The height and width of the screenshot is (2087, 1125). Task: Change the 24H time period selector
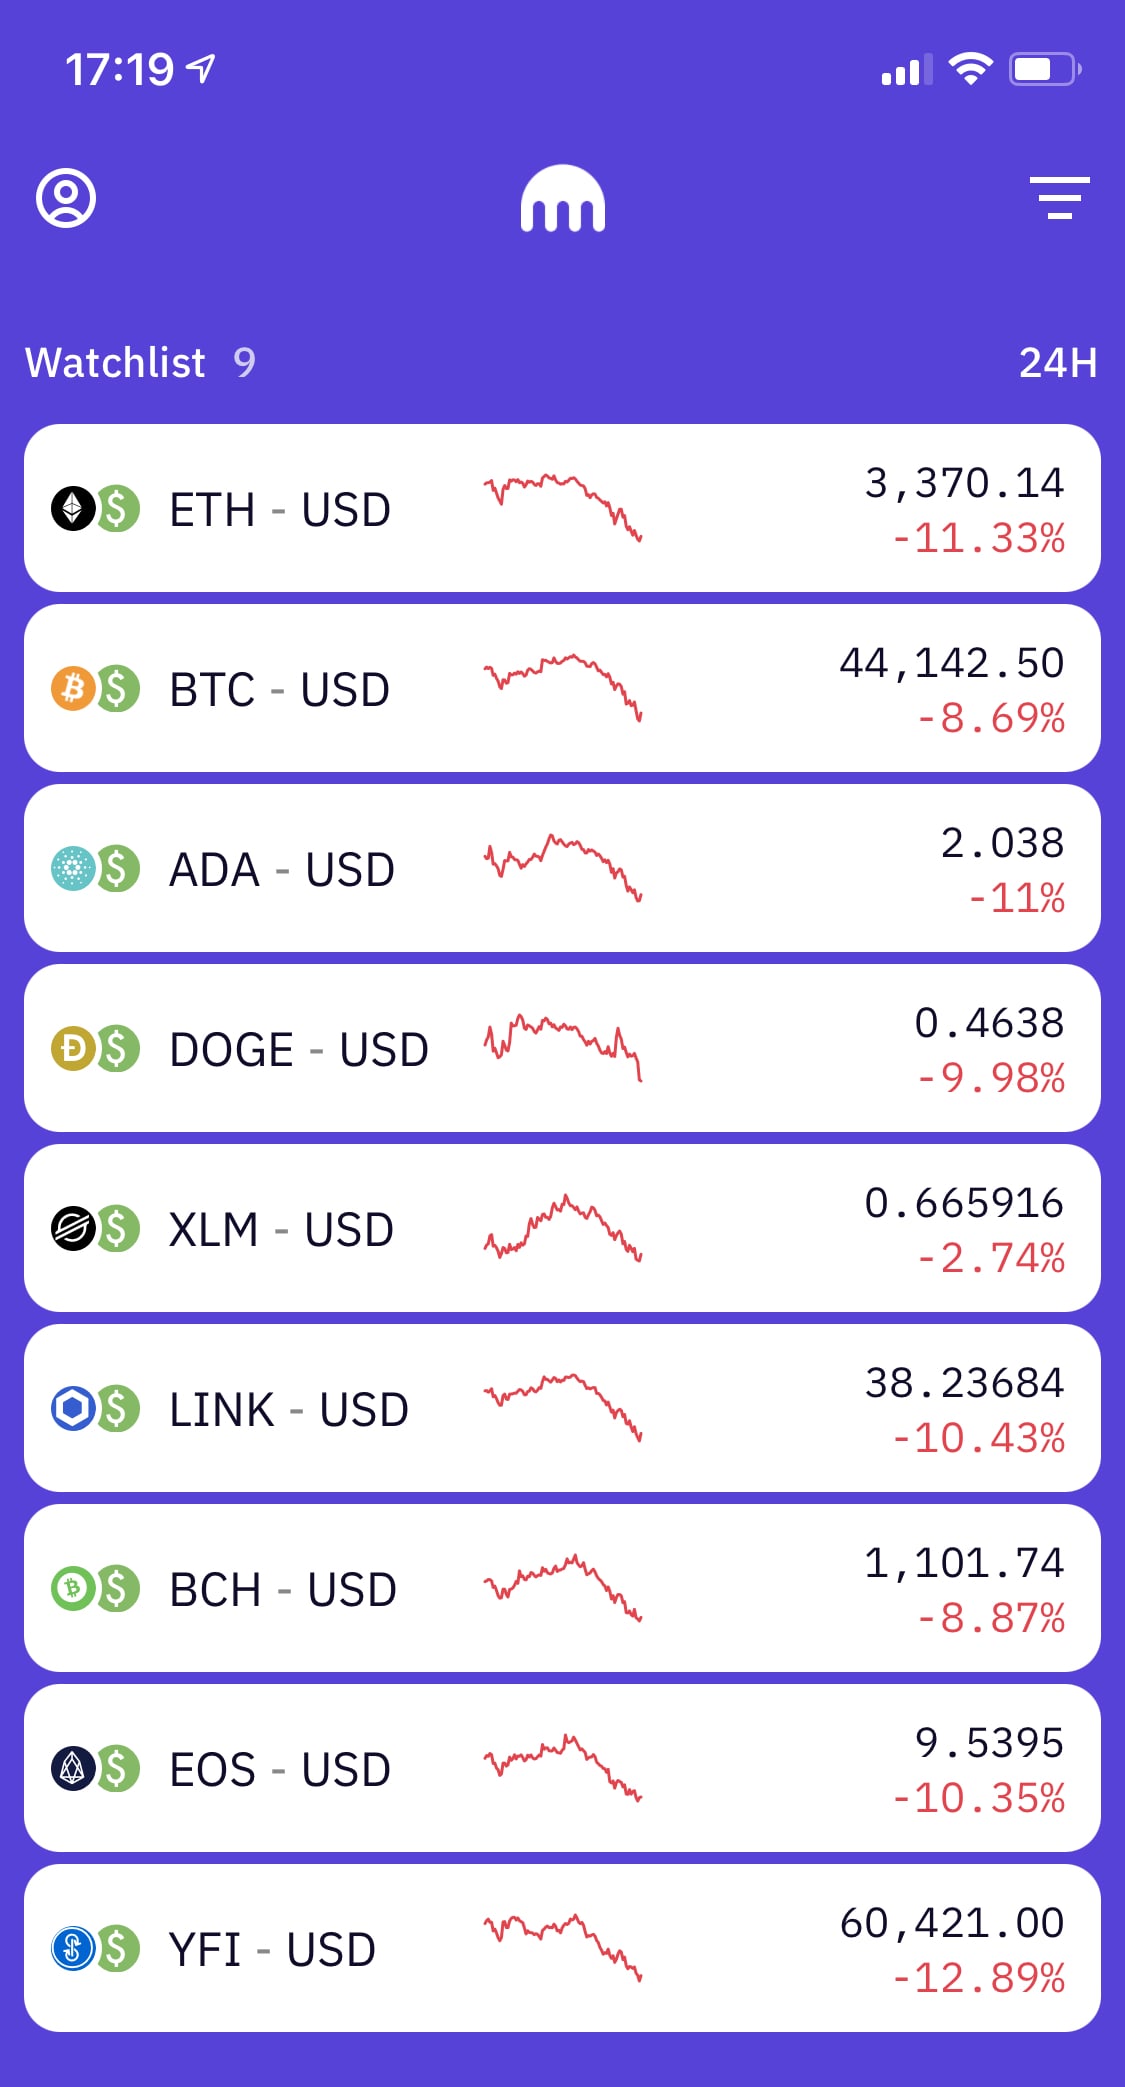[x=1057, y=363]
